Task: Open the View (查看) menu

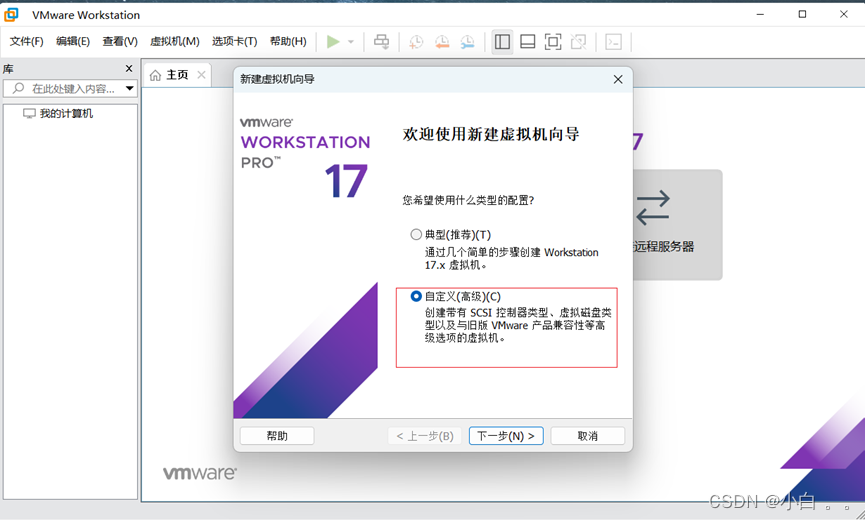Action: pyautogui.click(x=120, y=42)
